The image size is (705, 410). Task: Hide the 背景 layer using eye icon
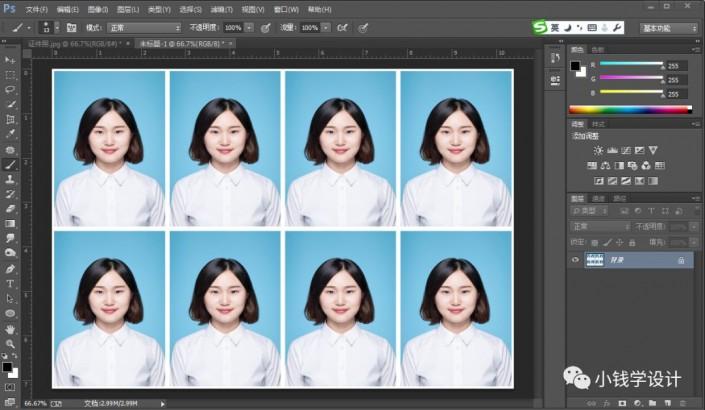pos(574,260)
